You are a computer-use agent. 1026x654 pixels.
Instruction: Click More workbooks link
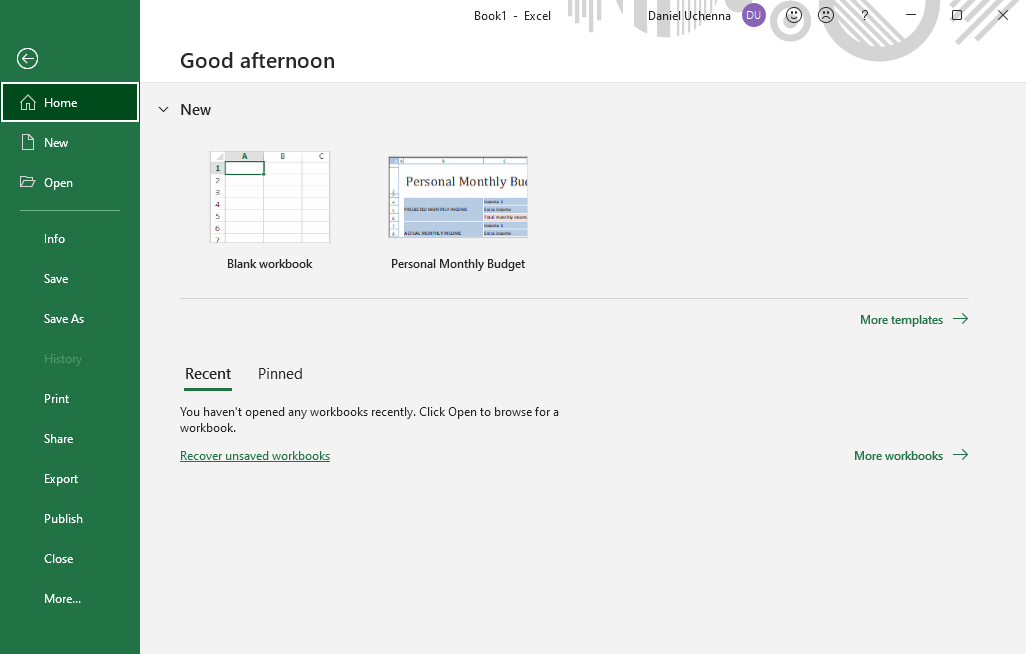click(x=910, y=456)
